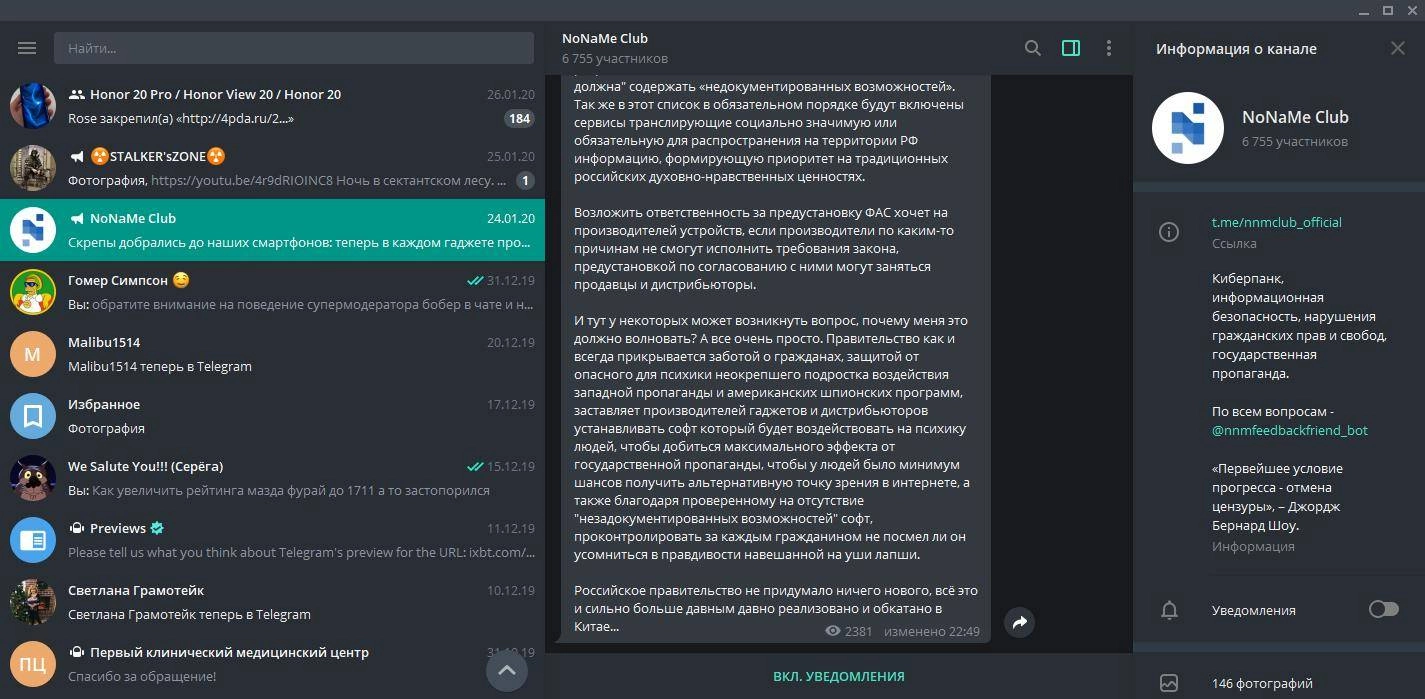Toggle the channel info side panel
Viewport: 1425px width, 699px height.
[1071, 48]
